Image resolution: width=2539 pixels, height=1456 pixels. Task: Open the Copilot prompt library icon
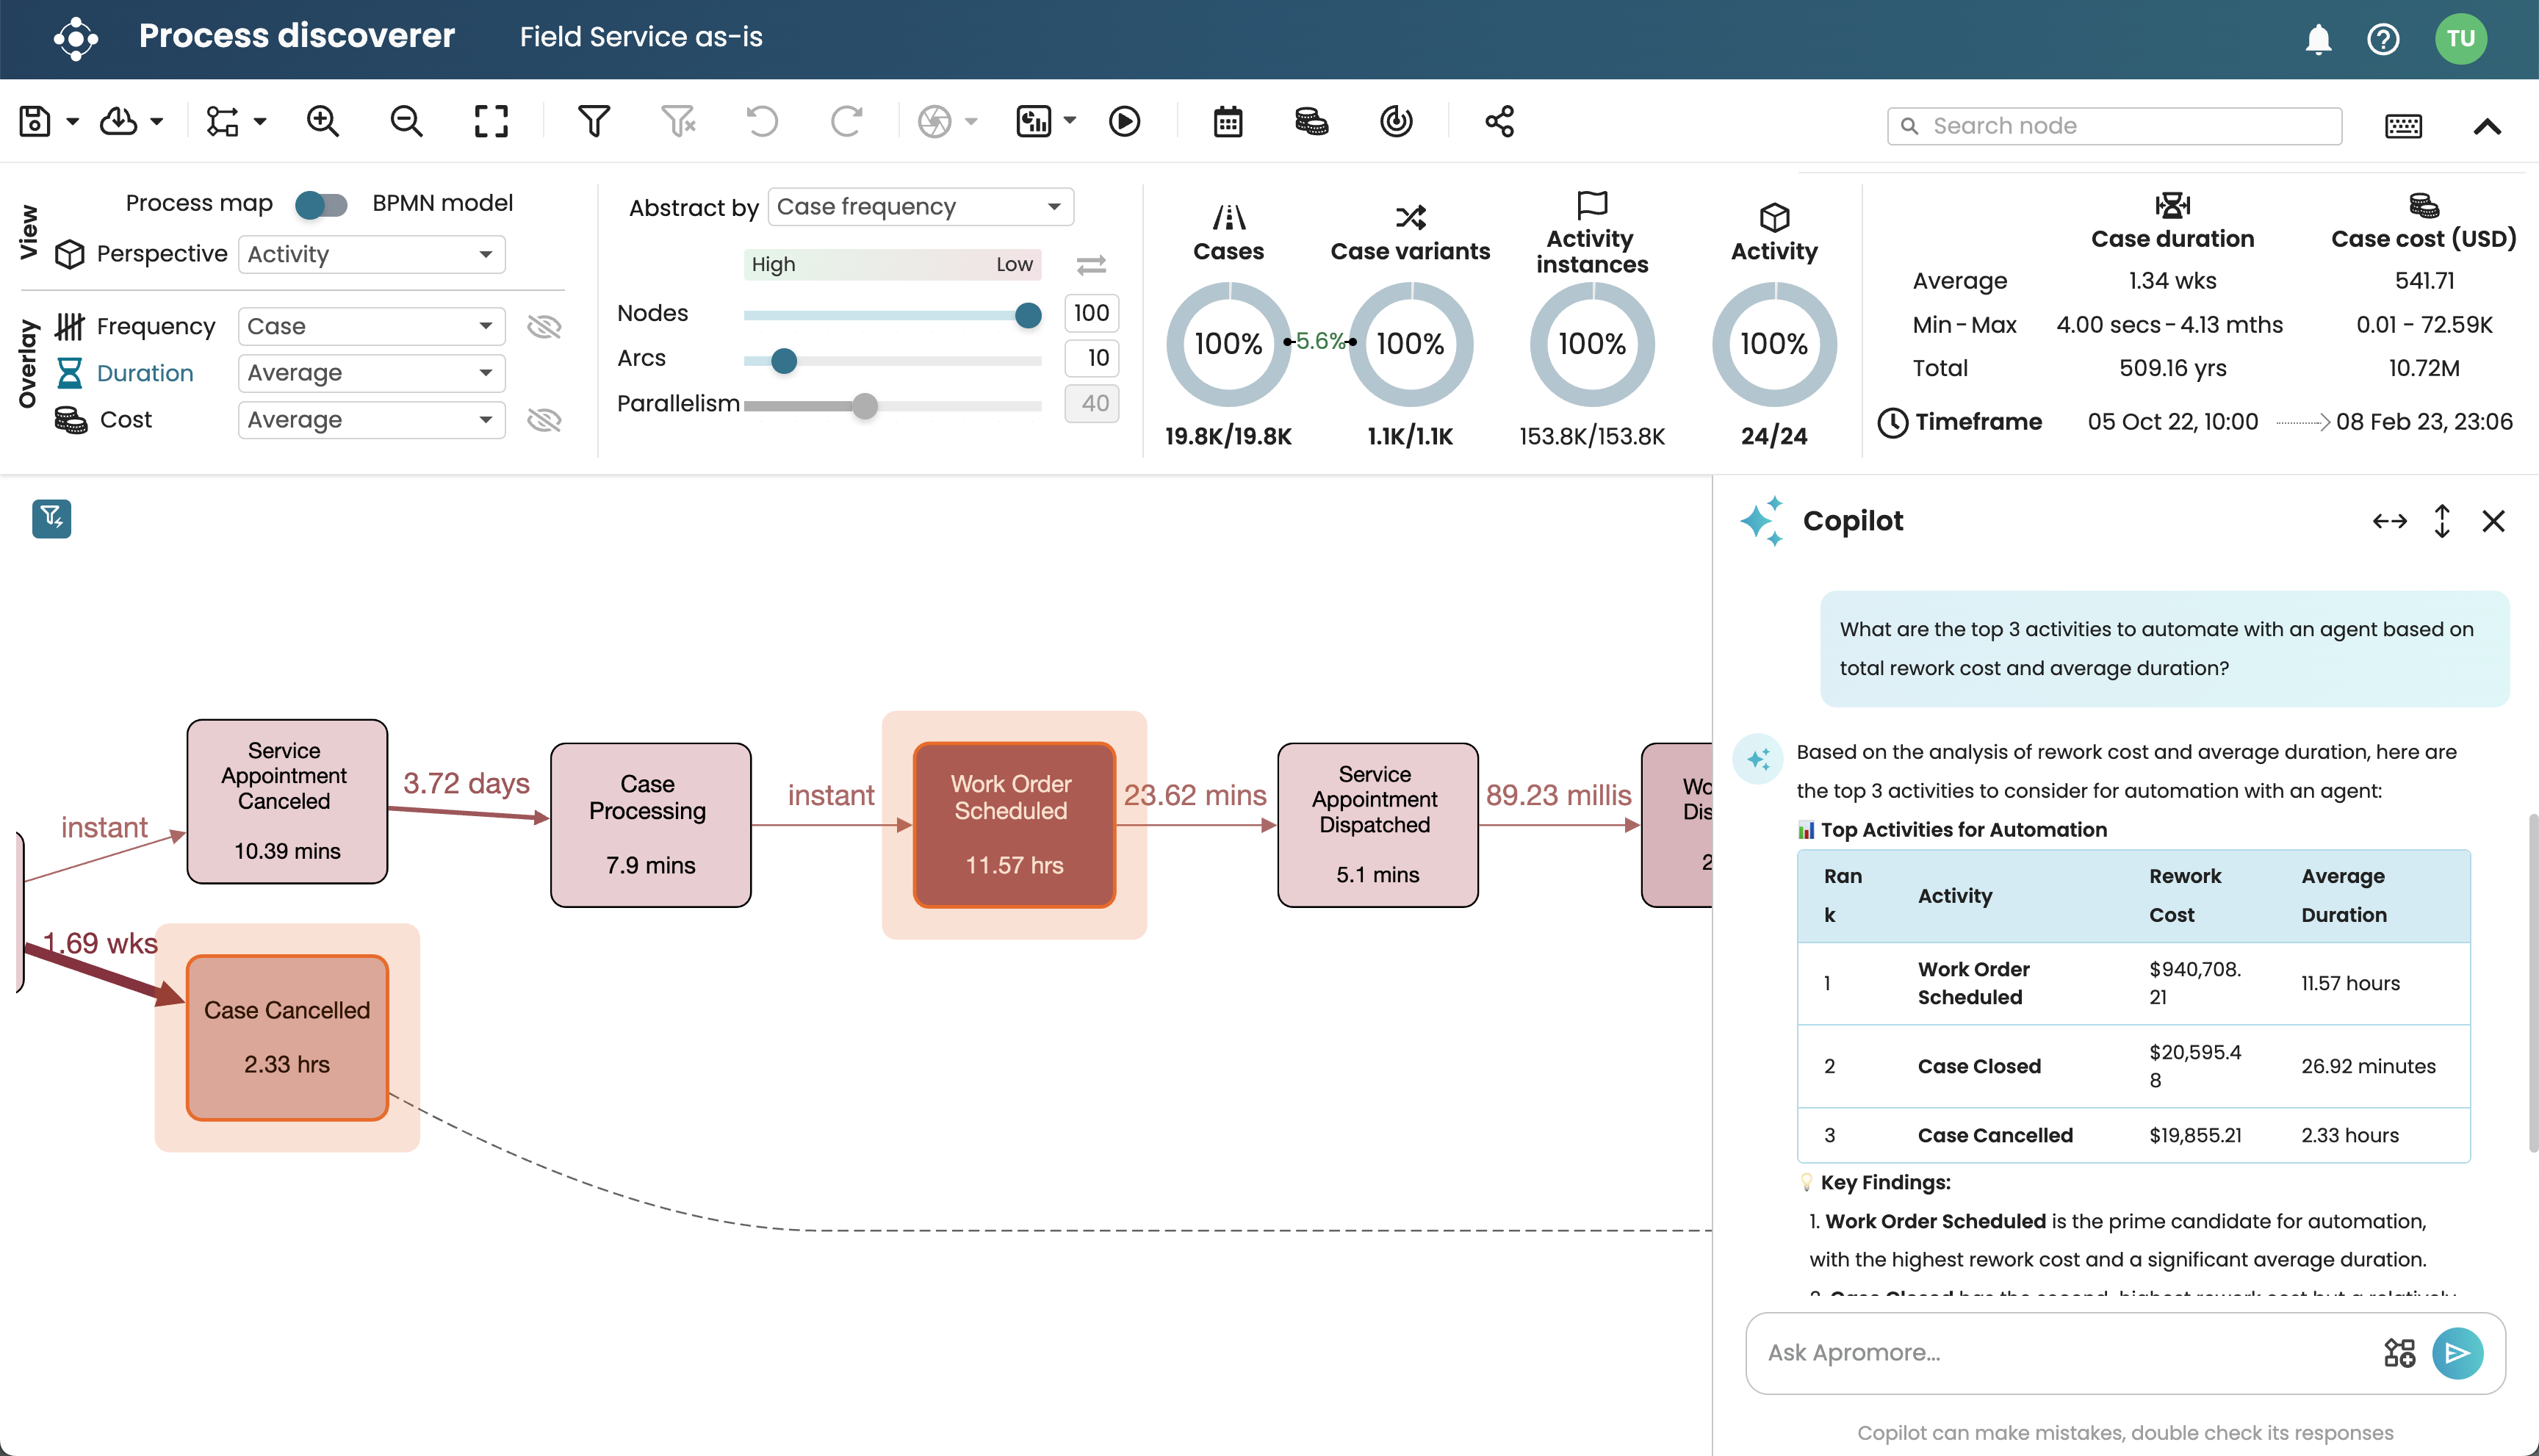[x=2399, y=1353]
